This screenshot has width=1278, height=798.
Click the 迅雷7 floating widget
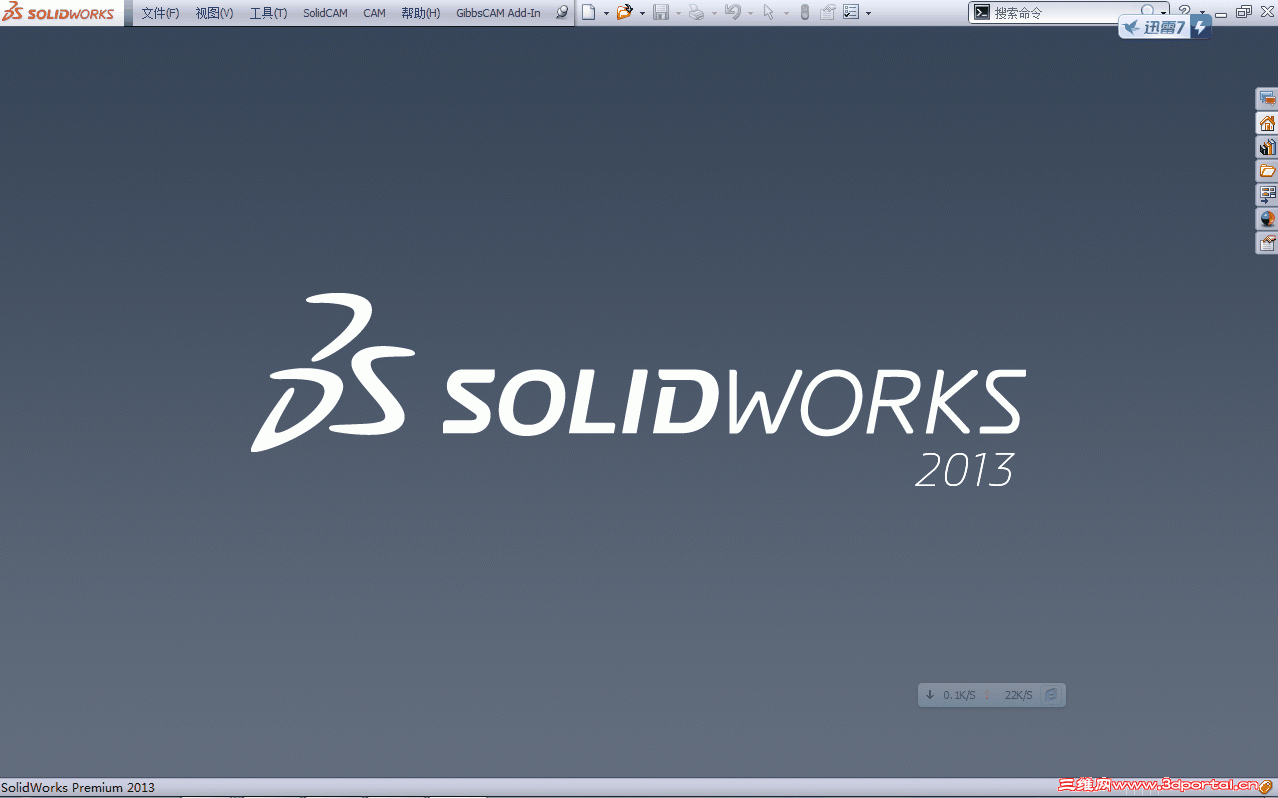pyautogui.click(x=1164, y=27)
